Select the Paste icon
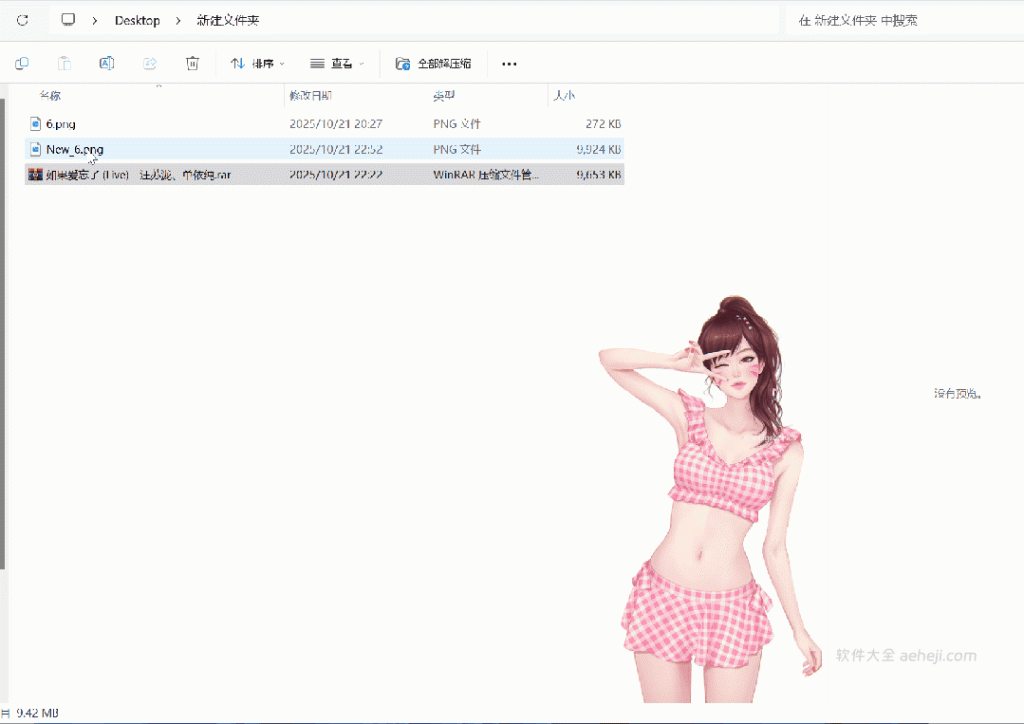The image size is (1024, 724). tap(63, 63)
